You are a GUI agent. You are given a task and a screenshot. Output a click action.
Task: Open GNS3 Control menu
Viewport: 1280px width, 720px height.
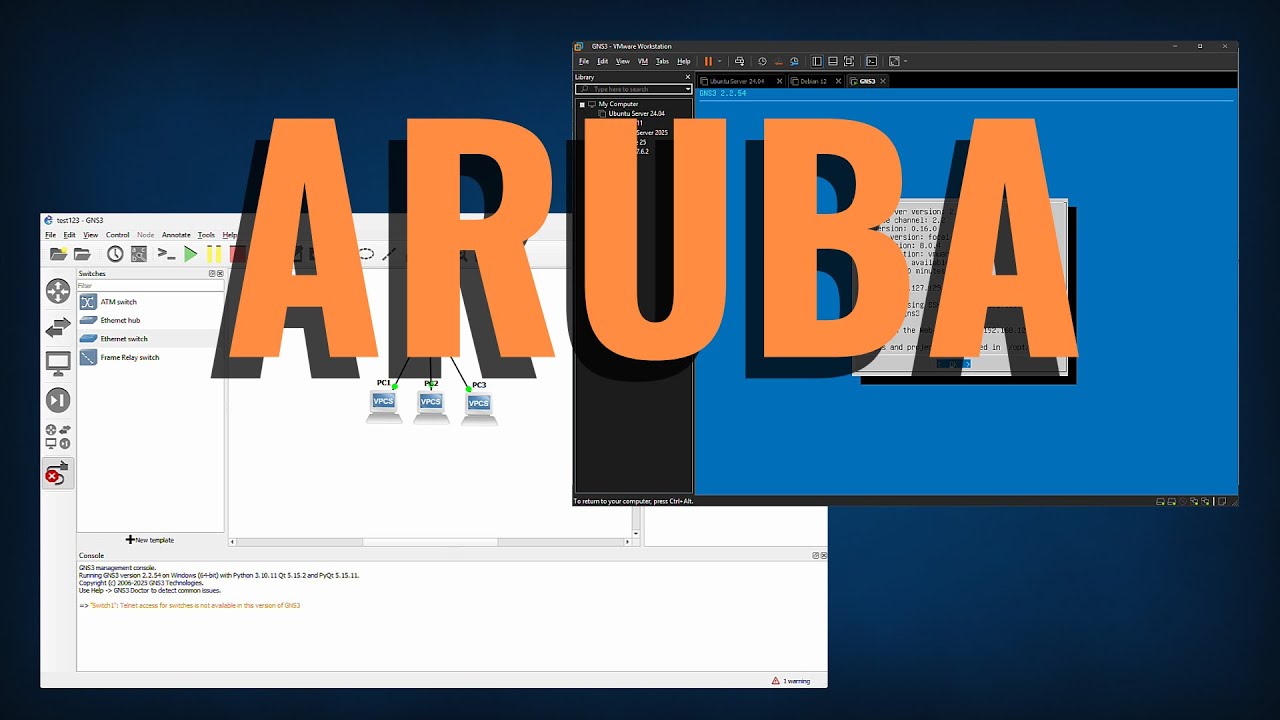click(117, 235)
